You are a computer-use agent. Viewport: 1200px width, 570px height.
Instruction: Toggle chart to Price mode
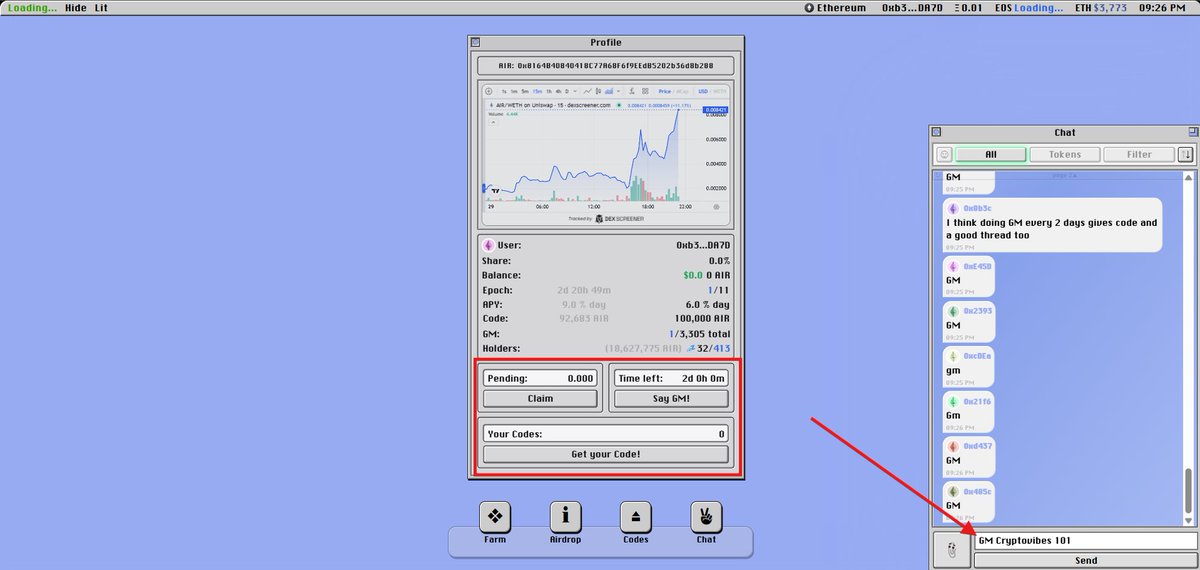tap(664, 91)
